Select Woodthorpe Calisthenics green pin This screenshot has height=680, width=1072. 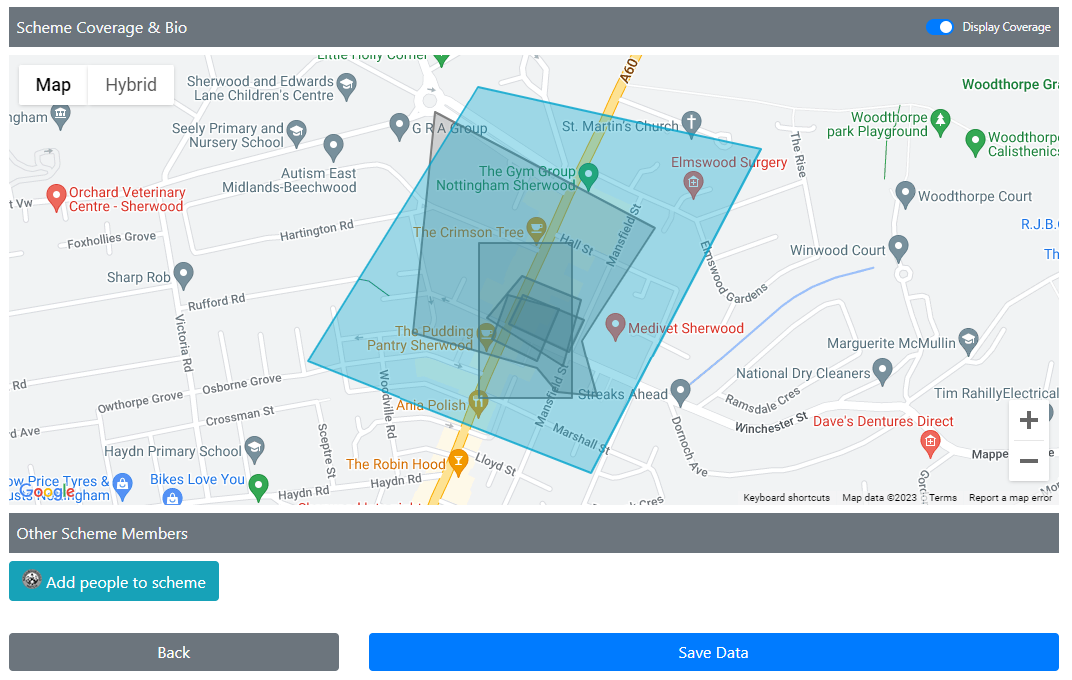point(975,143)
